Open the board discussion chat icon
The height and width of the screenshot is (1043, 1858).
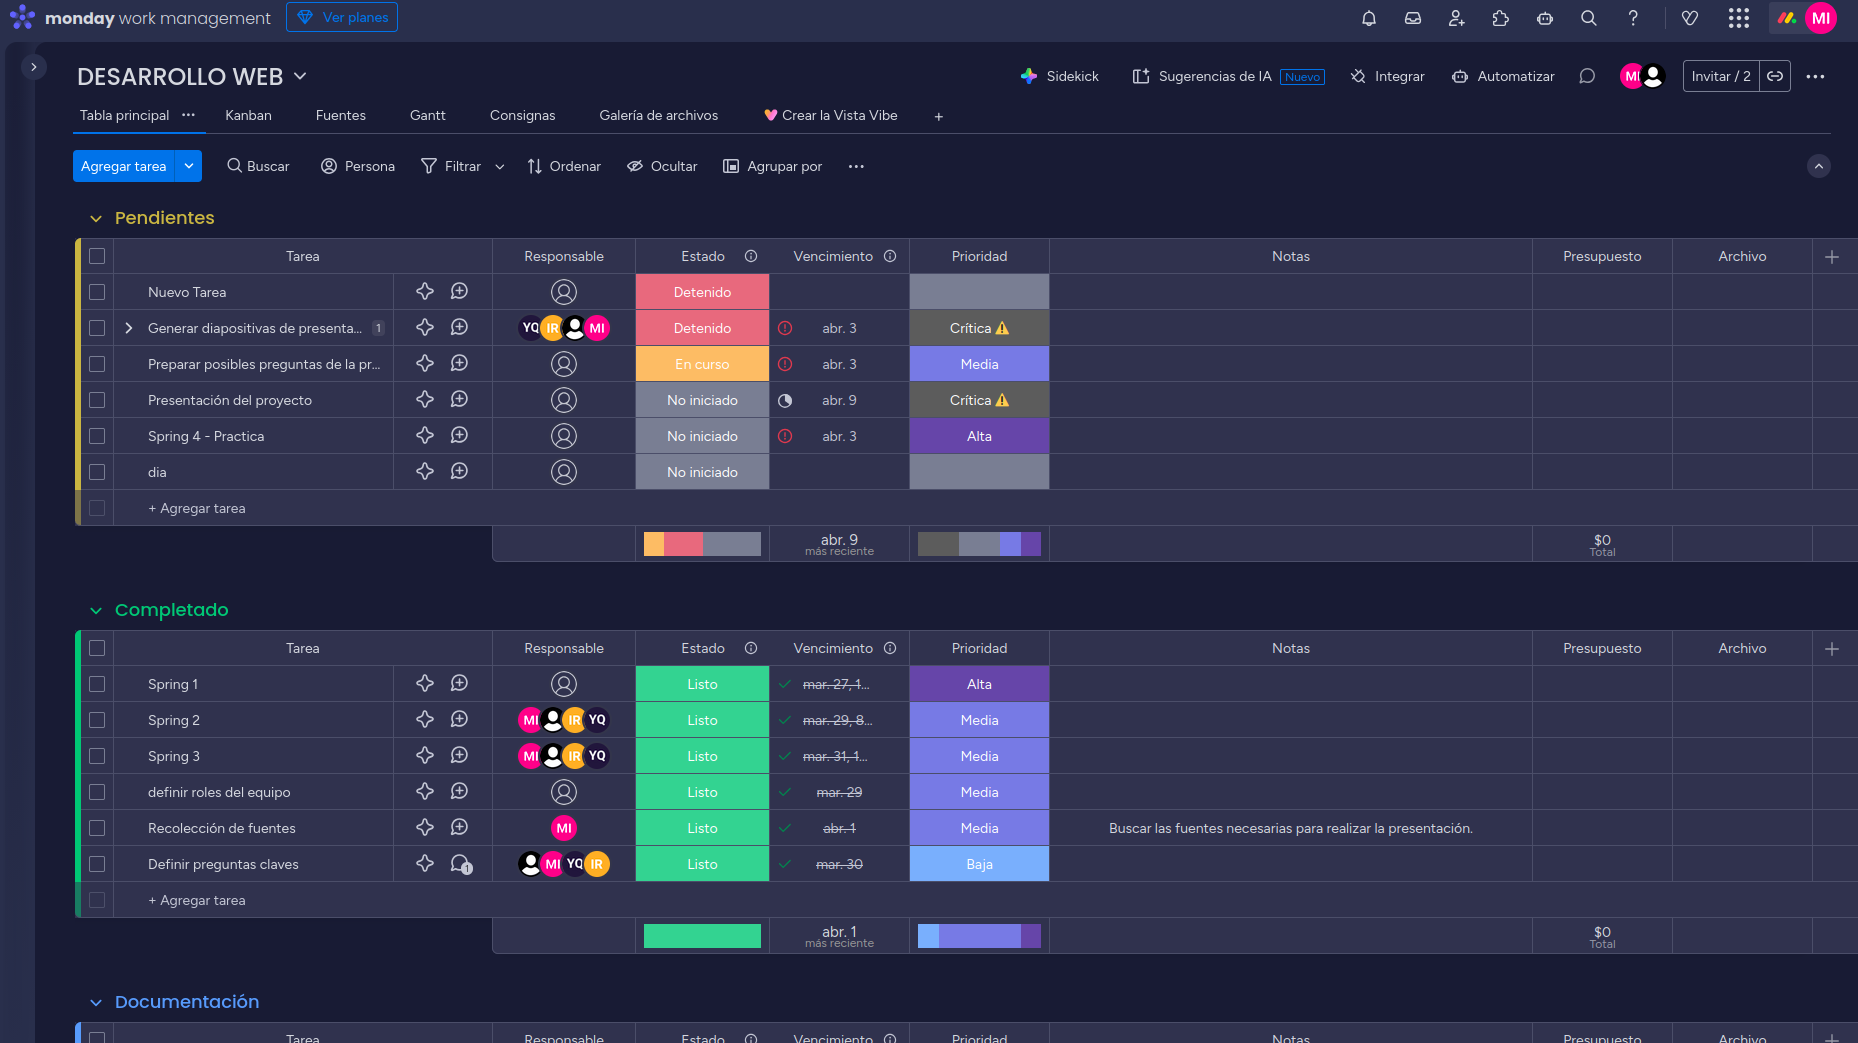point(1586,76)
